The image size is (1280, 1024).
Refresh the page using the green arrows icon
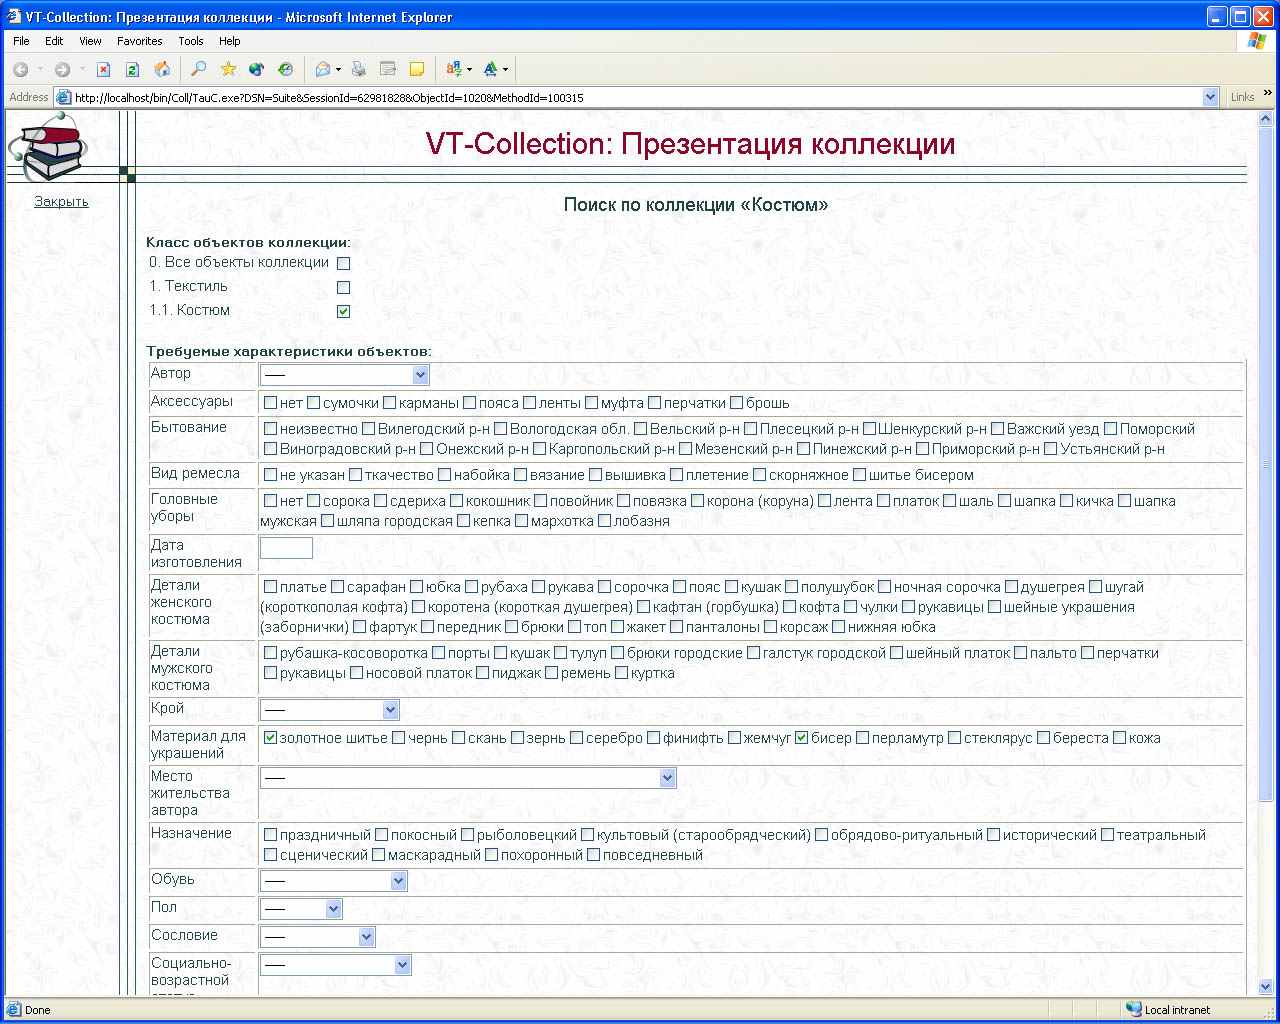point(132,69)
